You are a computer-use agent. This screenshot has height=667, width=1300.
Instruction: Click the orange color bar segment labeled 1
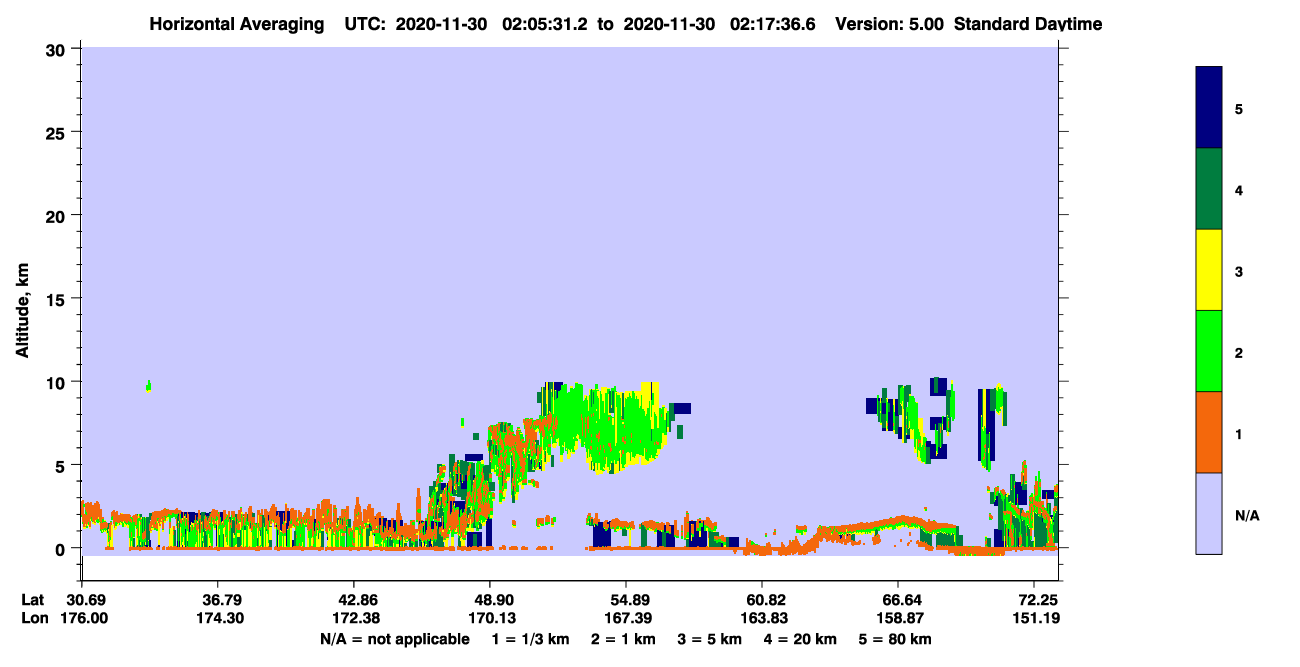point(1209,432)
